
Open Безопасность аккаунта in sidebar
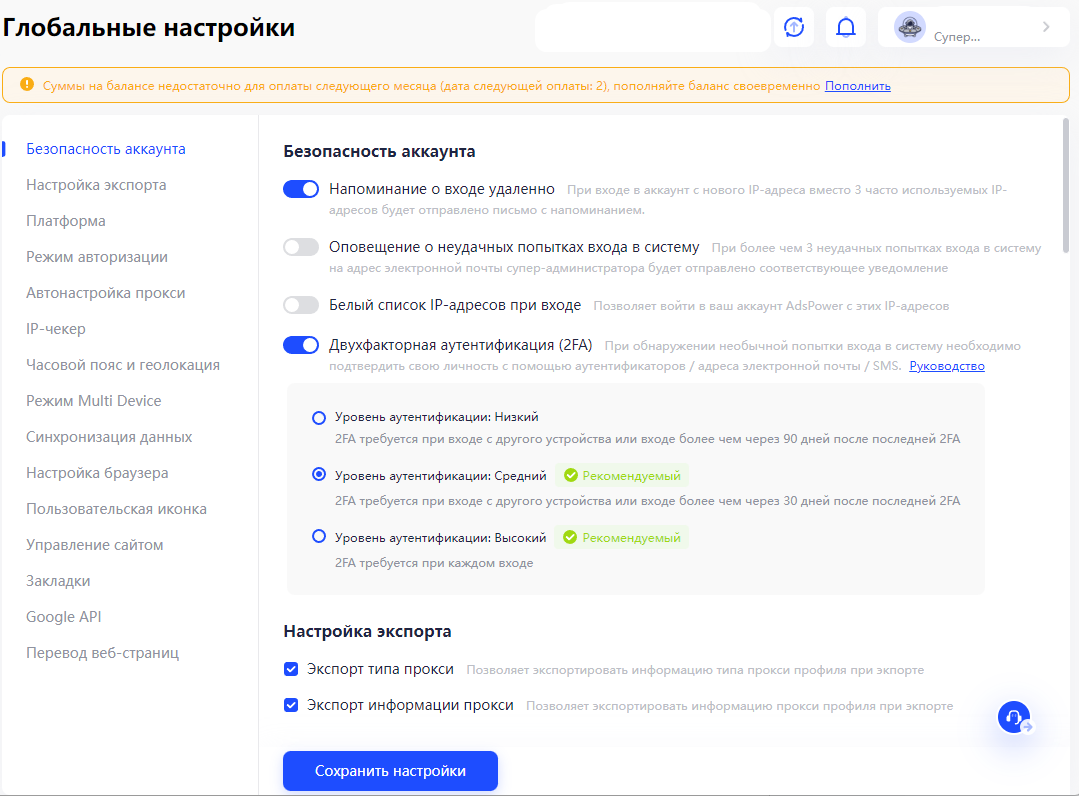106,149
